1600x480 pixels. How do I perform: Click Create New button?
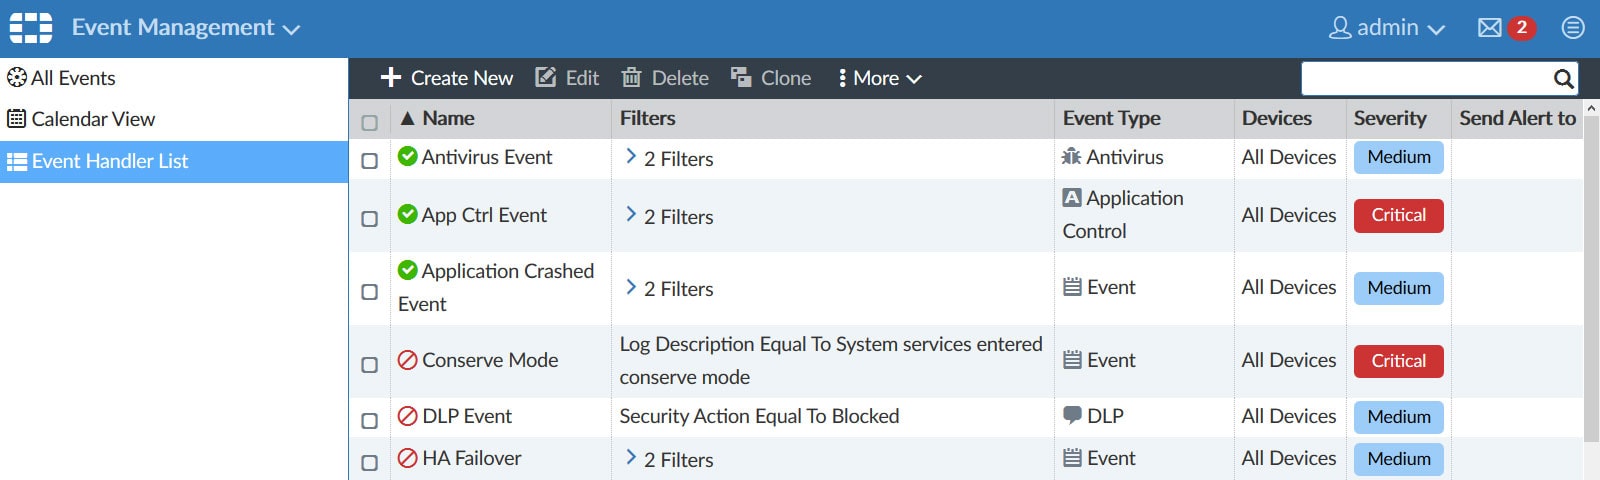point(447,78)
